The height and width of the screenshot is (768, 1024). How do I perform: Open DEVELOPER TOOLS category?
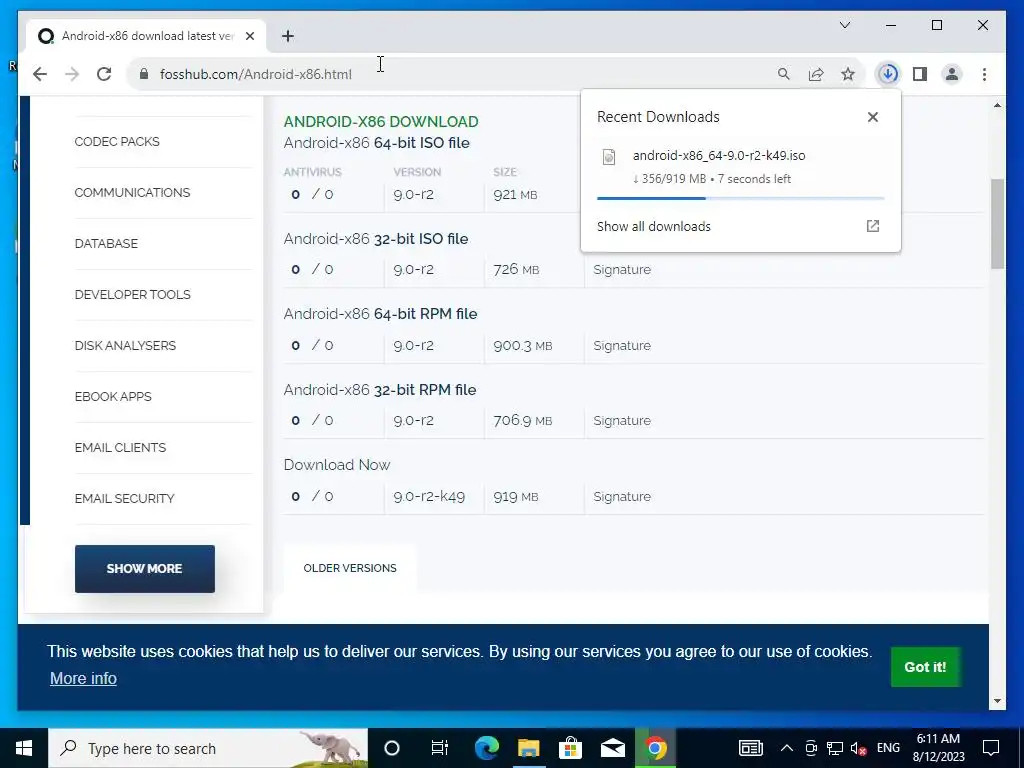pos(133,295)
